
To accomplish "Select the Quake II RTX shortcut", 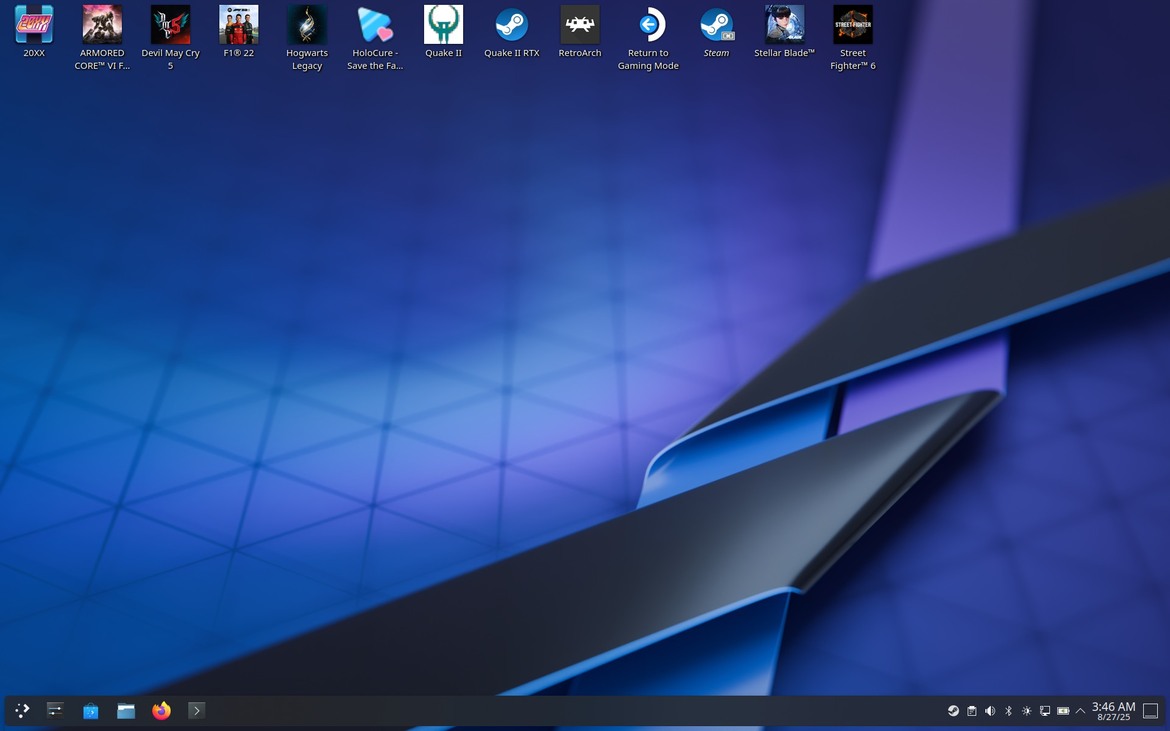I will click(512, 26).
